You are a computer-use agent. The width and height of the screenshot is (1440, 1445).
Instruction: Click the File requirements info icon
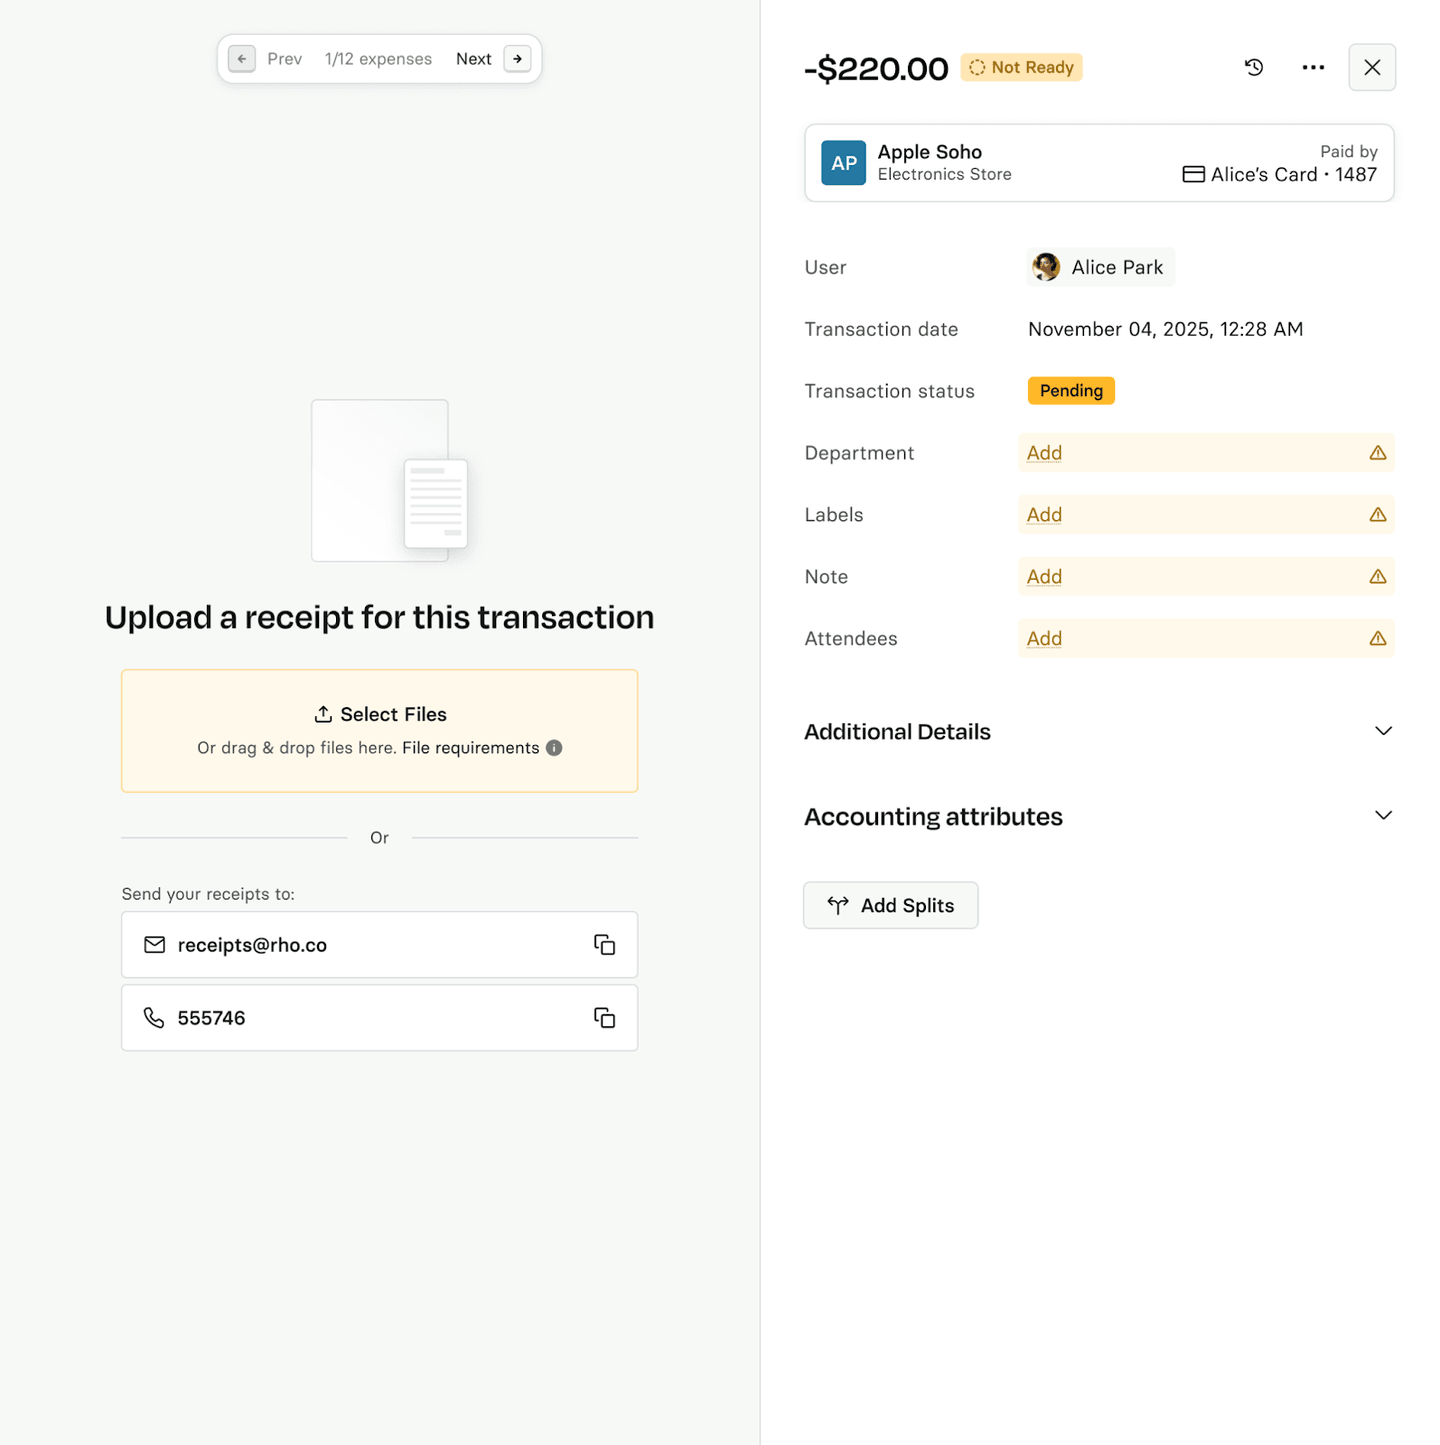tap(554, 748)
